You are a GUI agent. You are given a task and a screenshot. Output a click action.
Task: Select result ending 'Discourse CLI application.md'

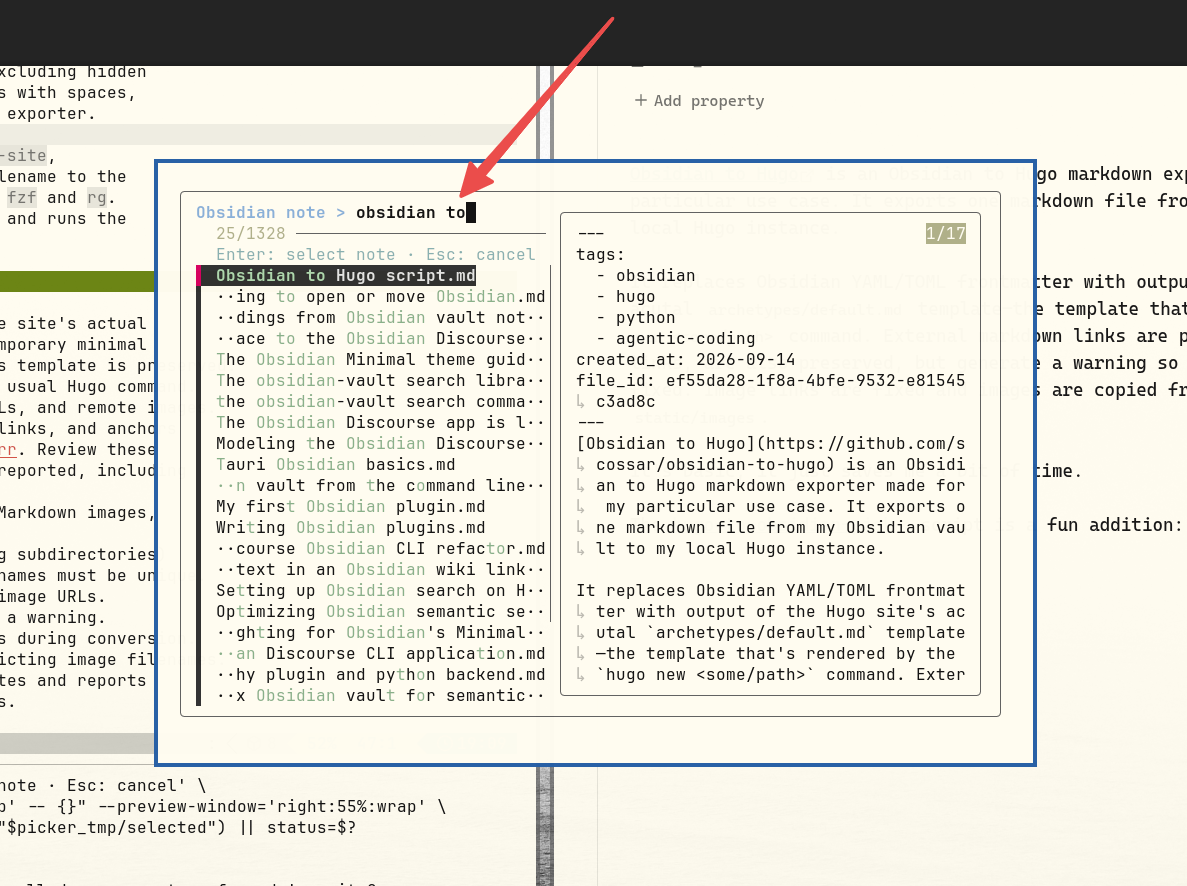pyautogui.click(x=380, y=654)
